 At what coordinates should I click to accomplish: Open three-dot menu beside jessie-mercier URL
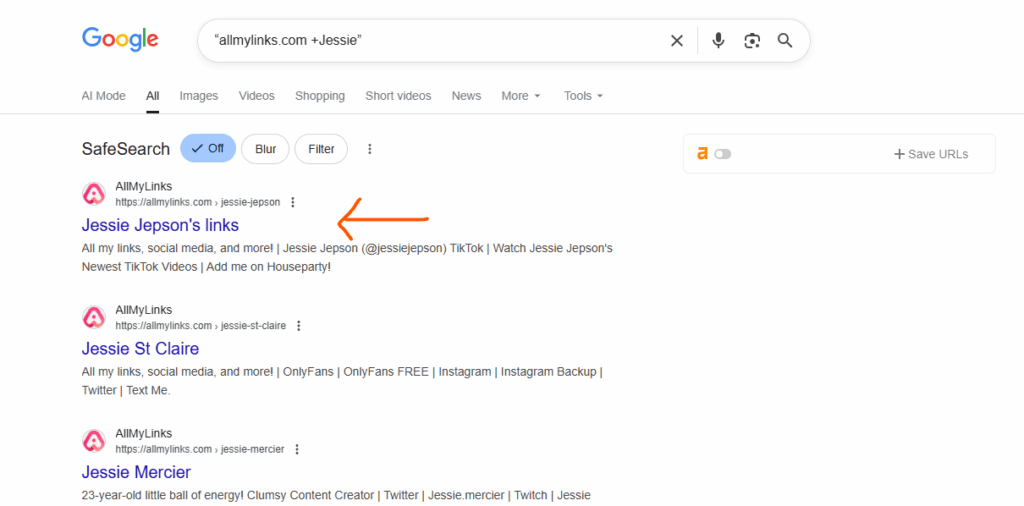coord(297,449)
